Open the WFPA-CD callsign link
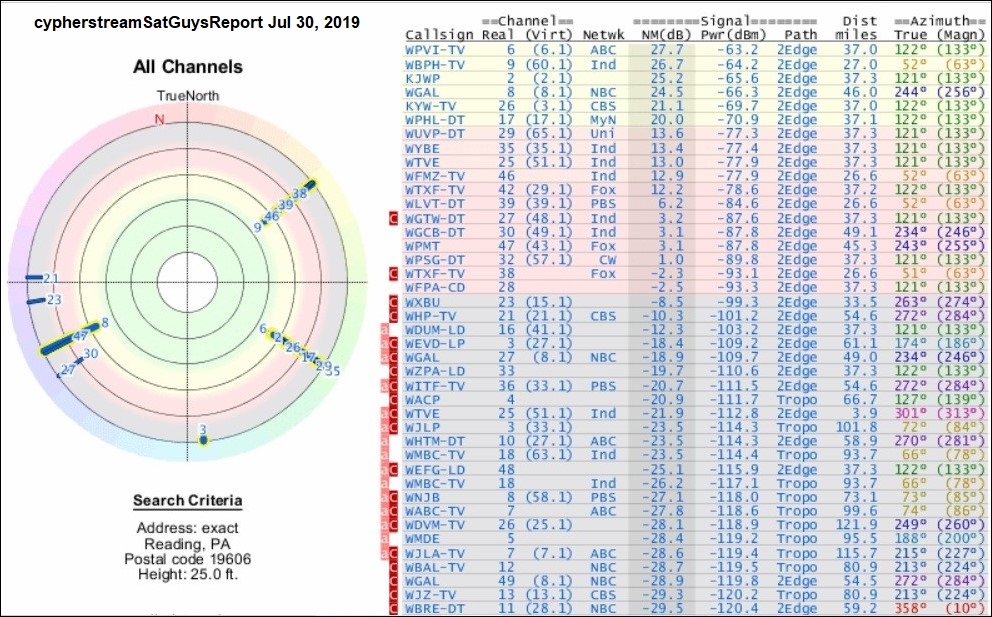992x617 pixels. click(435, 288)
